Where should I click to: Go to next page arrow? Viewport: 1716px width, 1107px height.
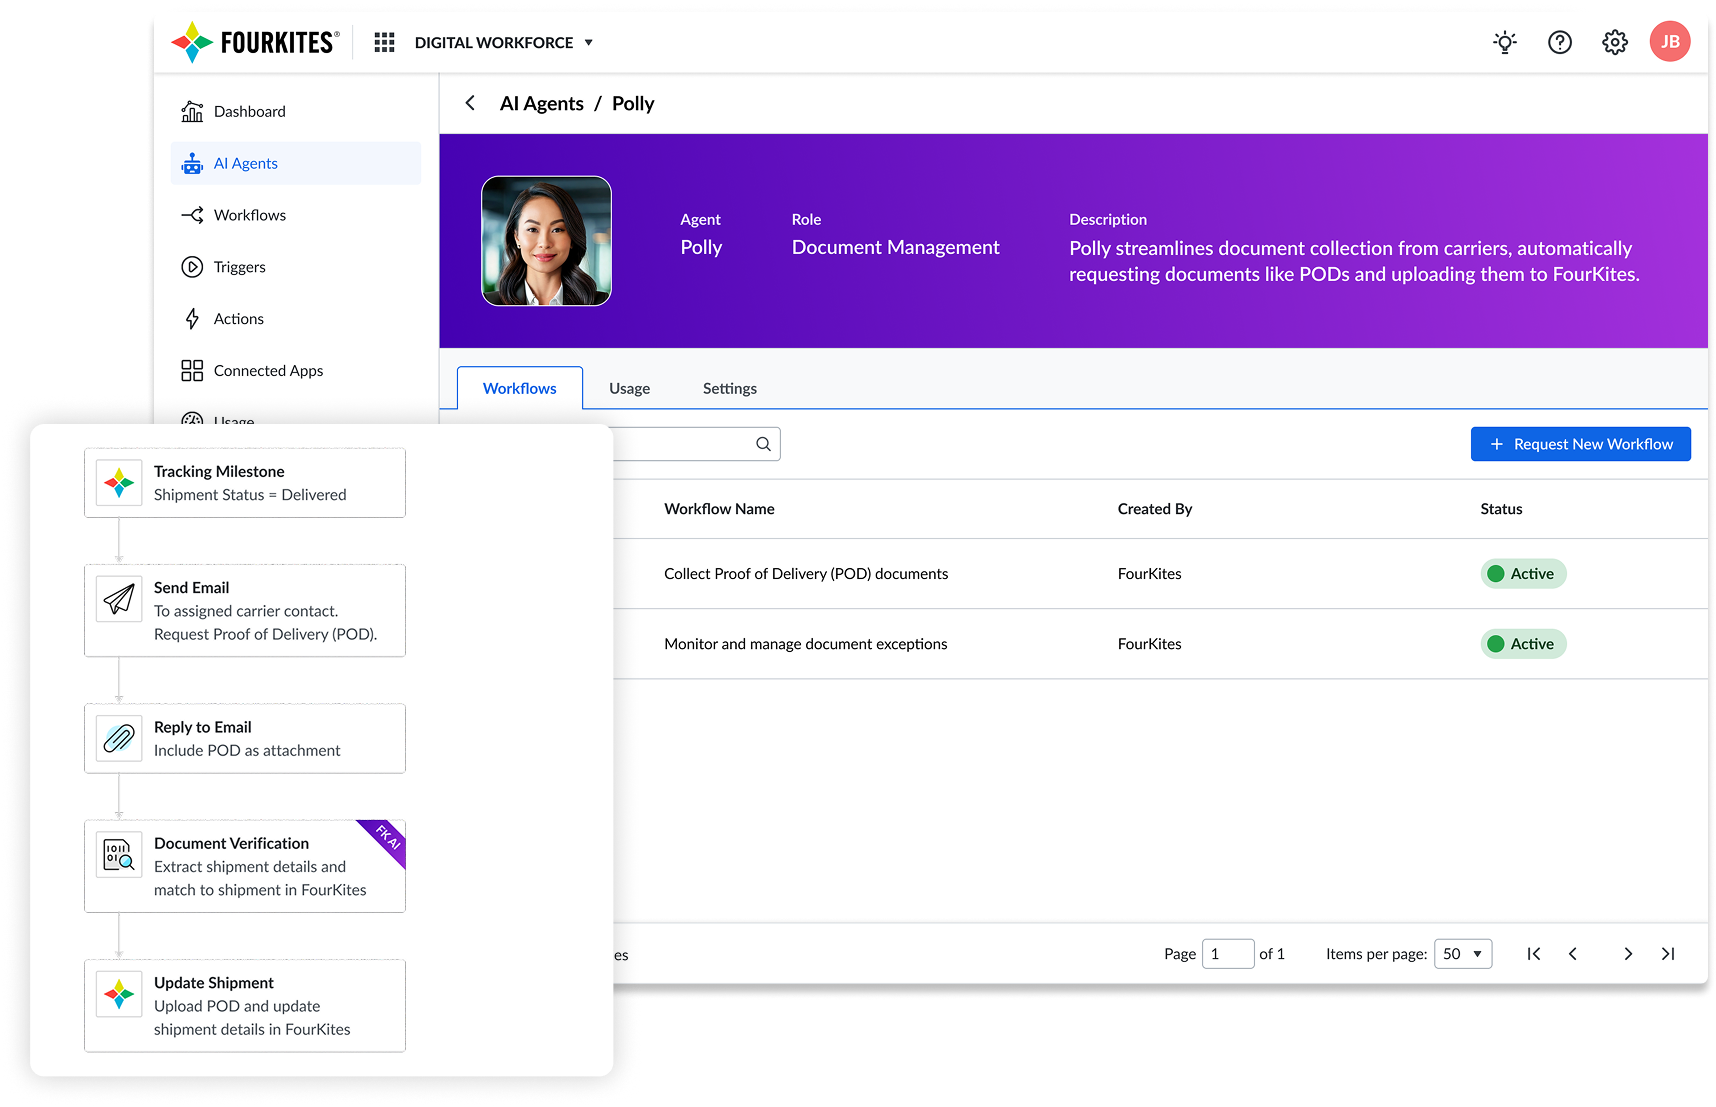(x=1628, y=954)
